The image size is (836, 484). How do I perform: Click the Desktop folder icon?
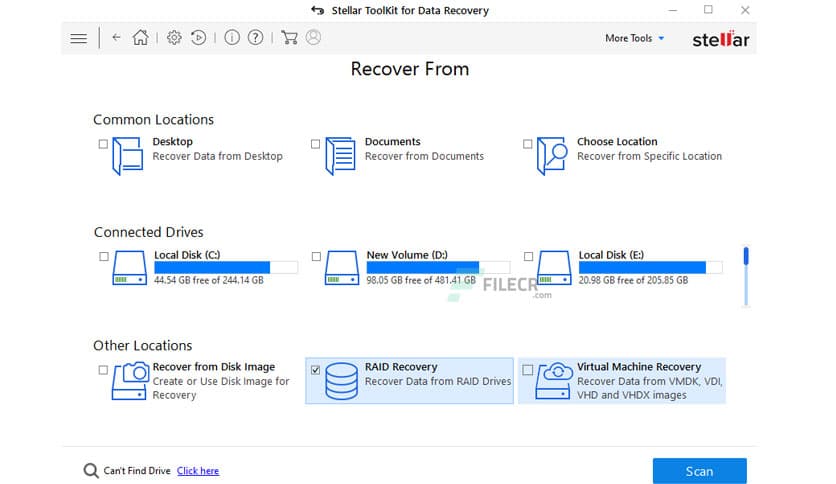pyautogui.click(x=128, y=156)
